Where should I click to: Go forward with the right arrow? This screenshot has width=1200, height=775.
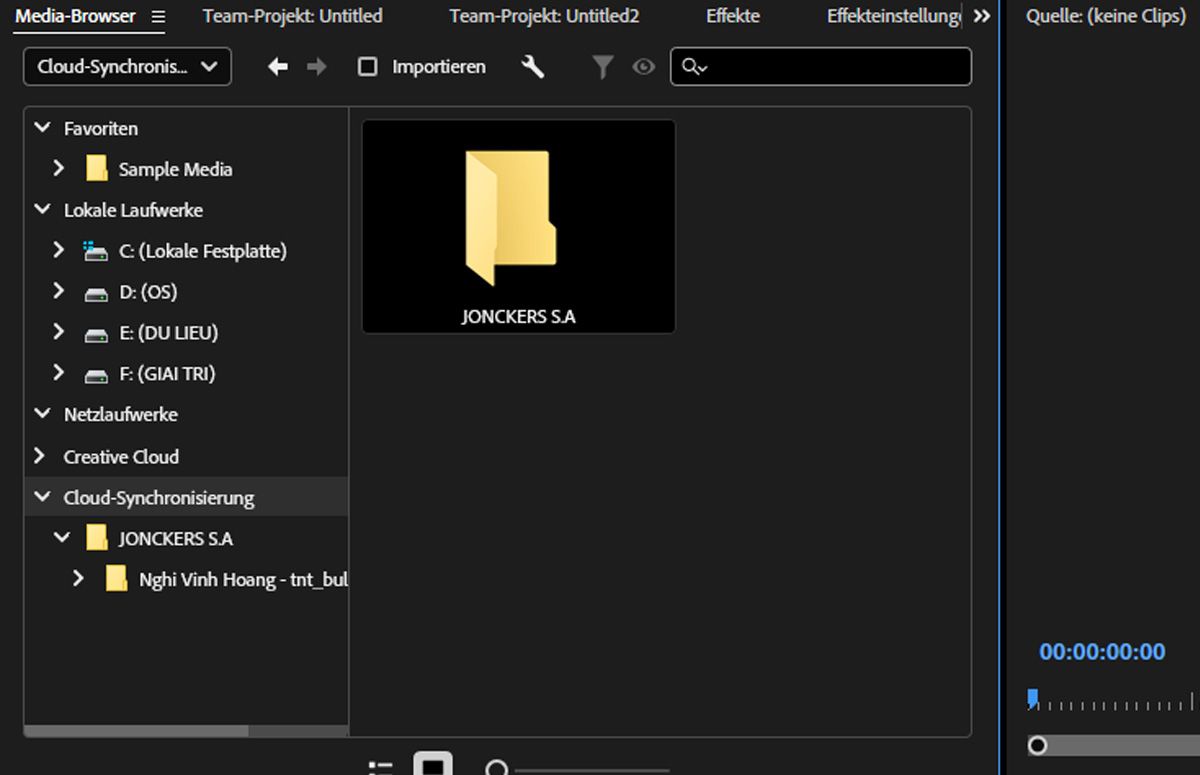pyautogui.click(x=317, y=67)
